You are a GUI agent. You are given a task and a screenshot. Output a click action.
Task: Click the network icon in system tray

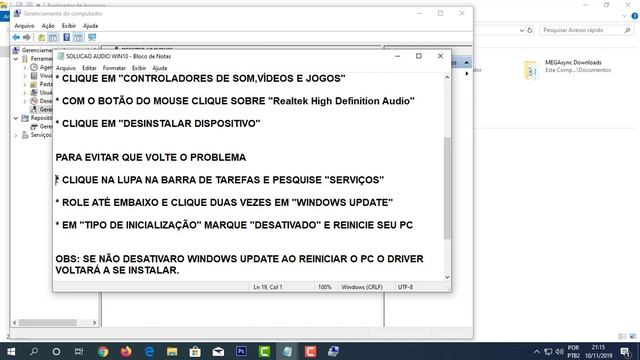[548, 351]
